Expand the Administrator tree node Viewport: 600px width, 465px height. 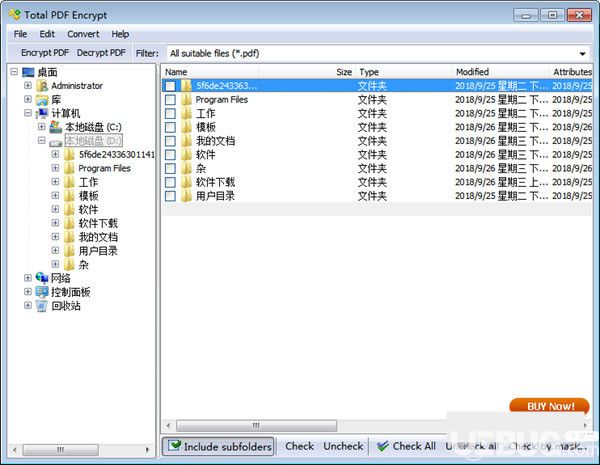tap(28, 85)
